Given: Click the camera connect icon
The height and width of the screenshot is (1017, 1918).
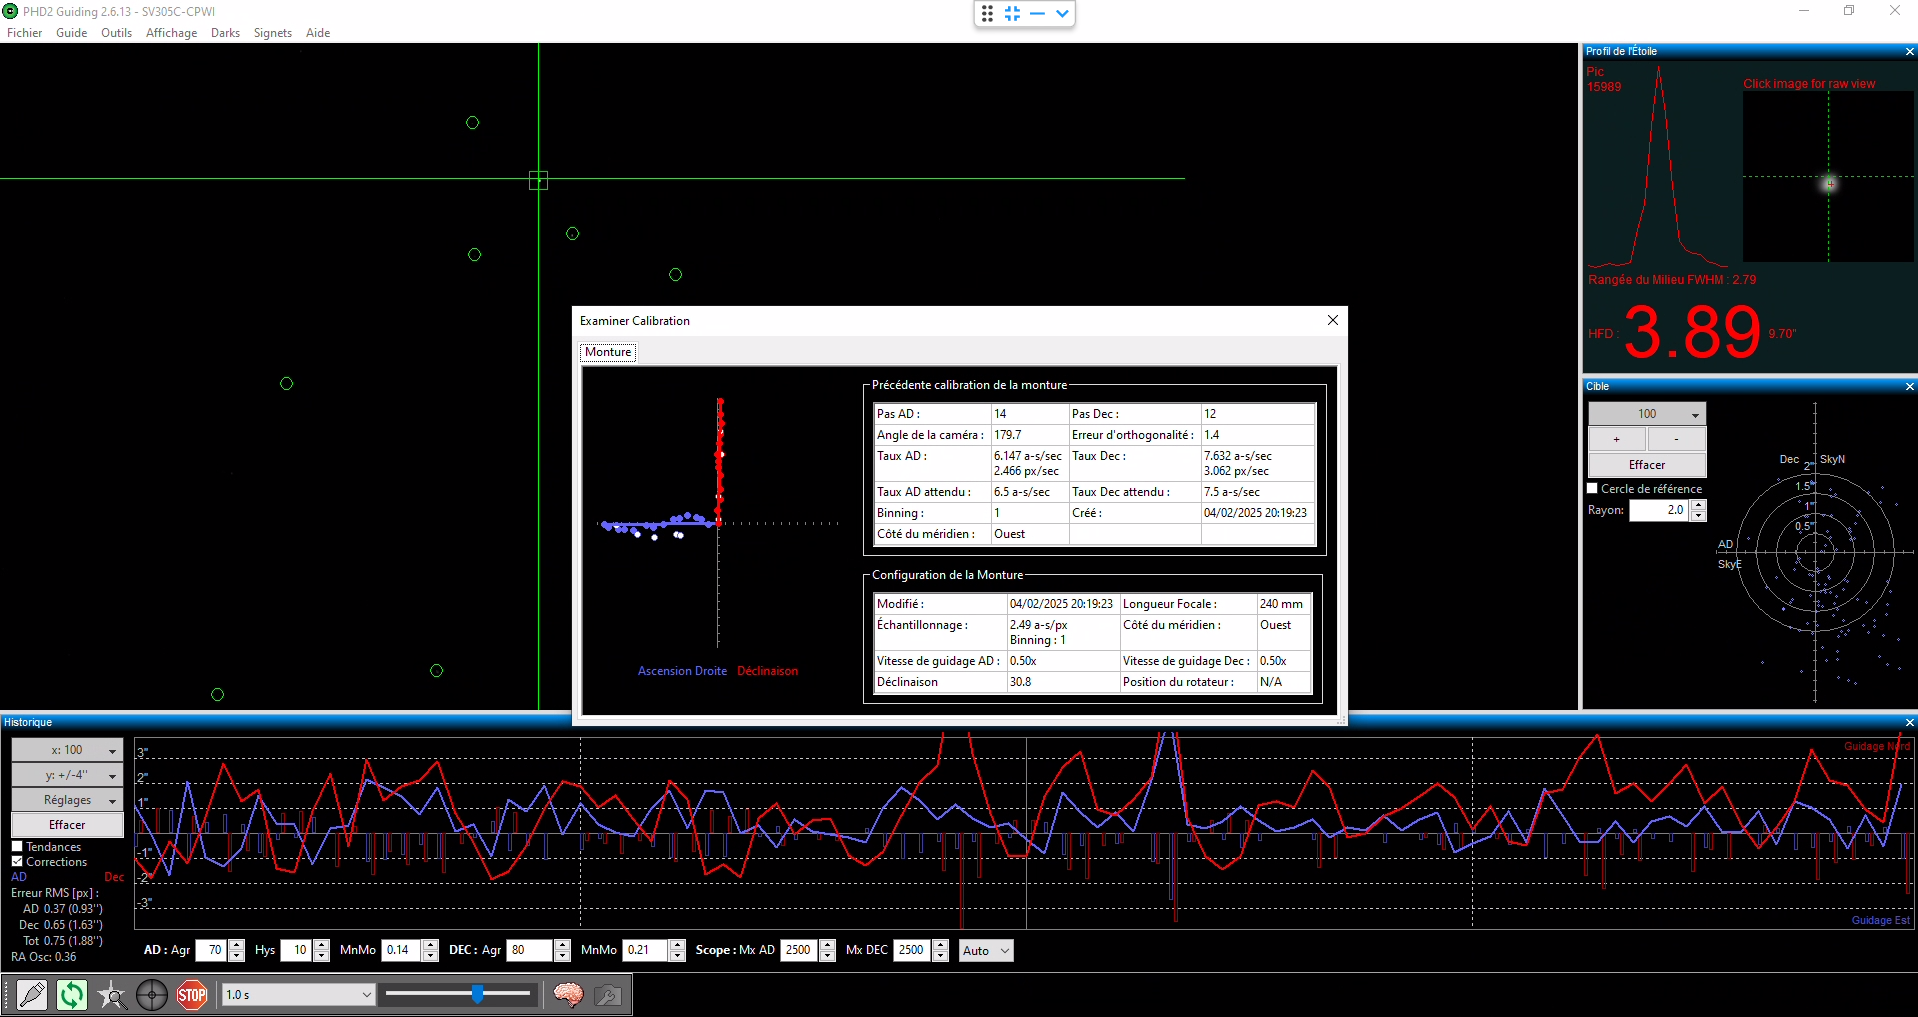Looking at the screenshot, I should point(32,995).
